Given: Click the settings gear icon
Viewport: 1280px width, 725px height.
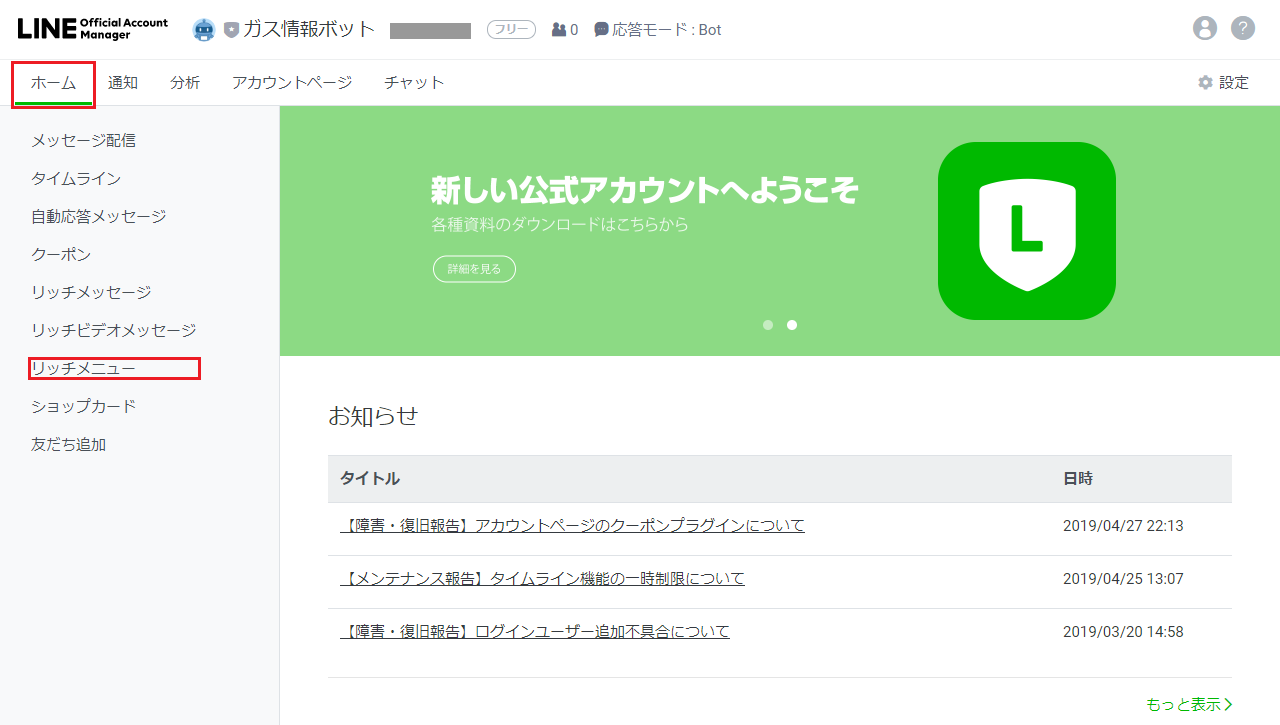Looking at the screenshot, I should click(x=1205, y=83).
